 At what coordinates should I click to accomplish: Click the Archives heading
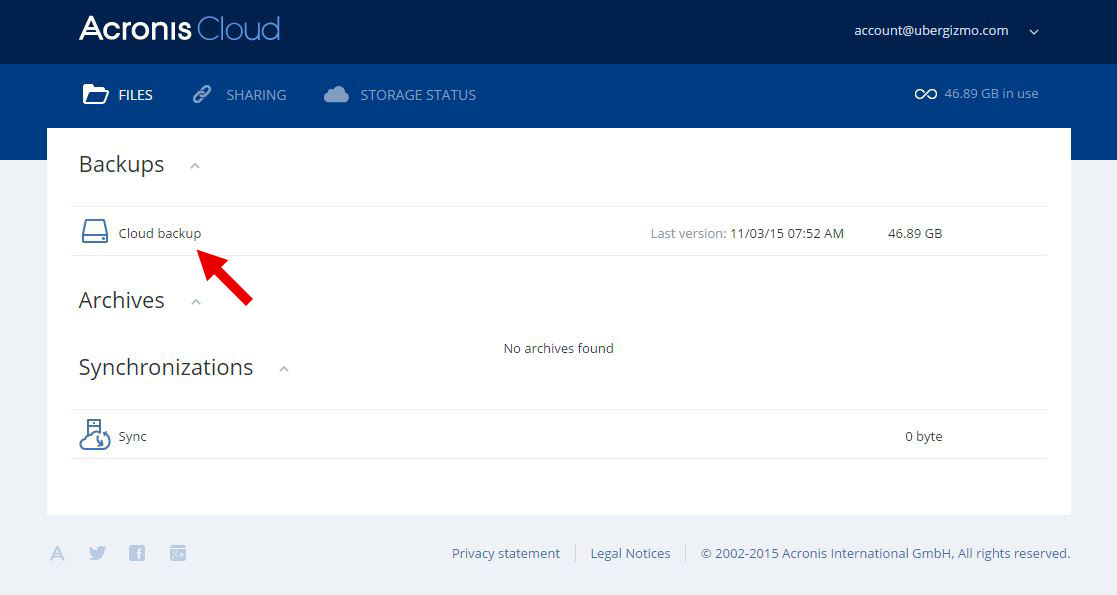[122, 301]
